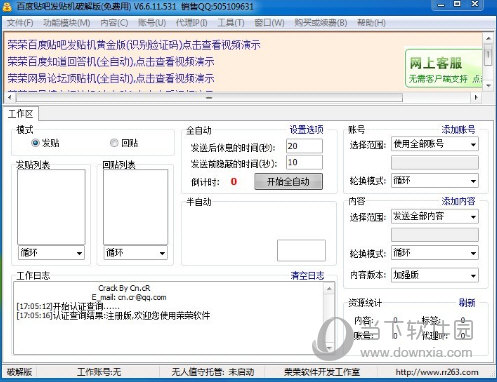Click the red 倒计时 counter value 0
The height and width of the screenshot is (382, 497).
click(x=234, y=182)
